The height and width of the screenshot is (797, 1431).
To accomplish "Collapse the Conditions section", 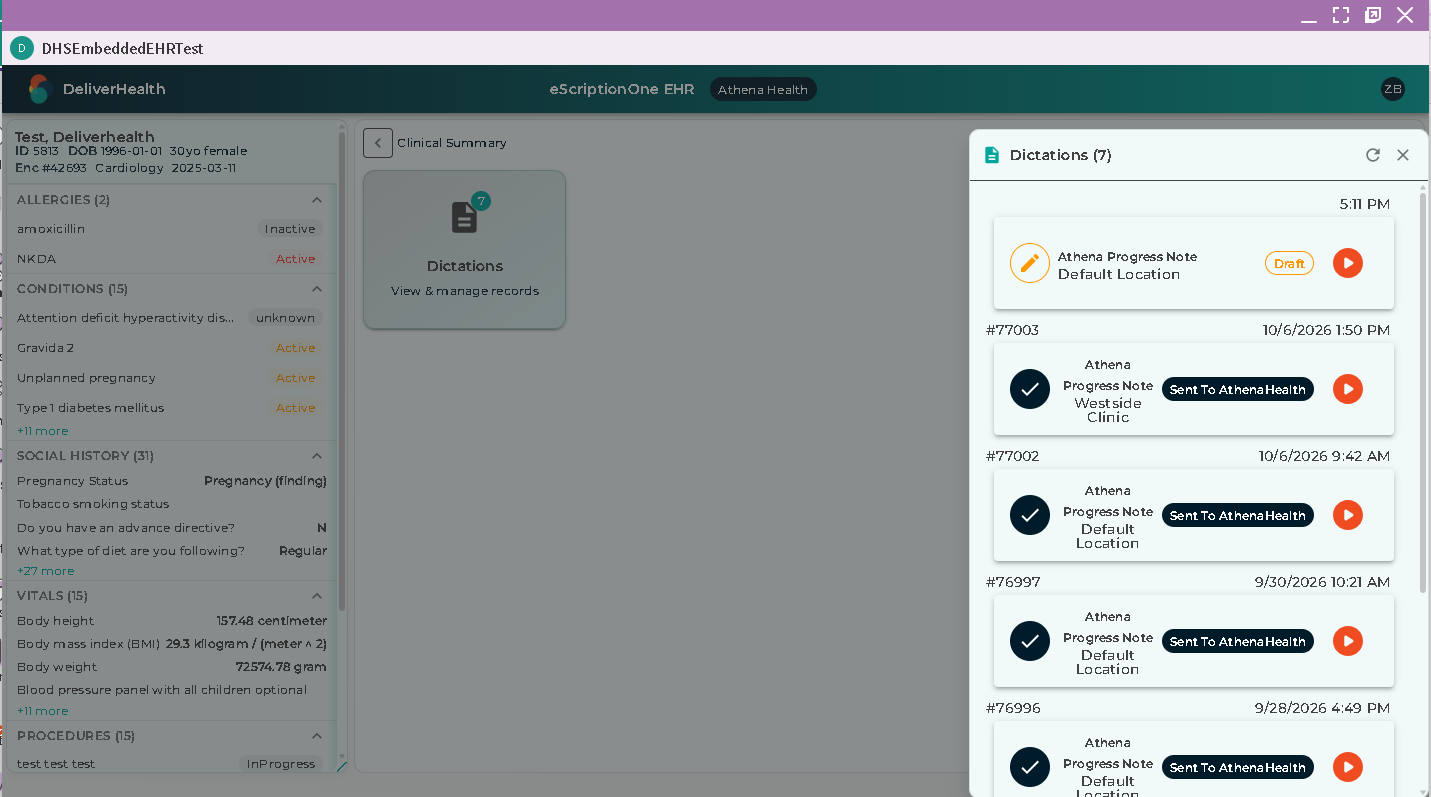I will click(x=317, y=289).
